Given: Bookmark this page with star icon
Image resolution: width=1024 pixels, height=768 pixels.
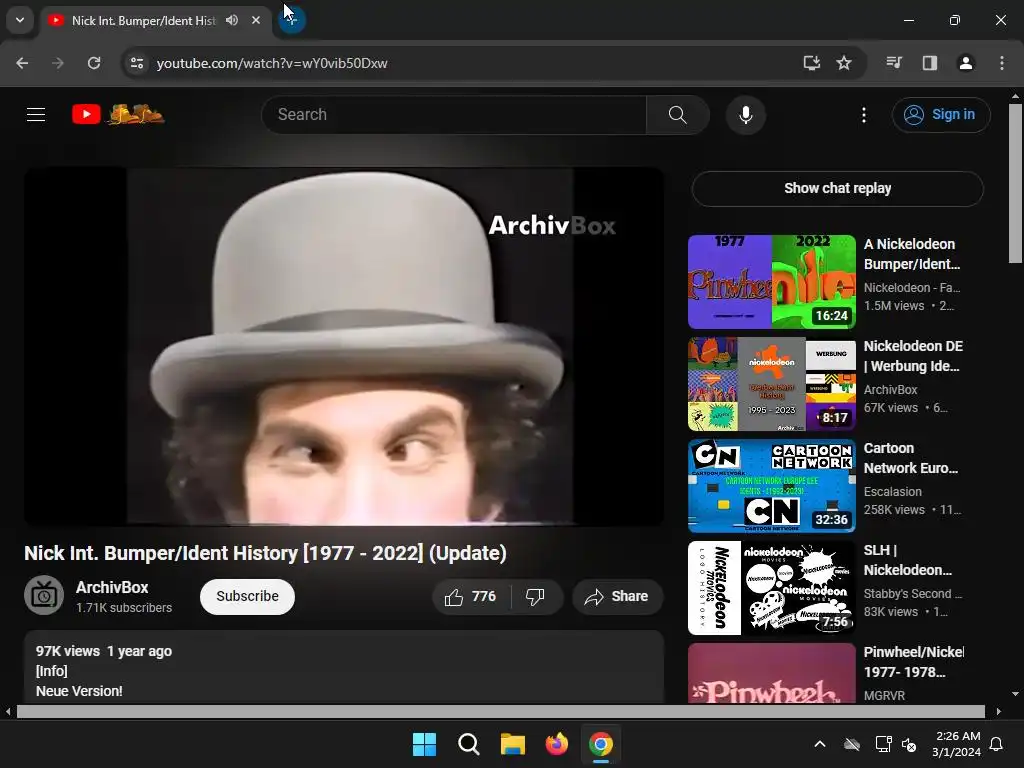Looking at the screenshot, I should tap(844, 63).
